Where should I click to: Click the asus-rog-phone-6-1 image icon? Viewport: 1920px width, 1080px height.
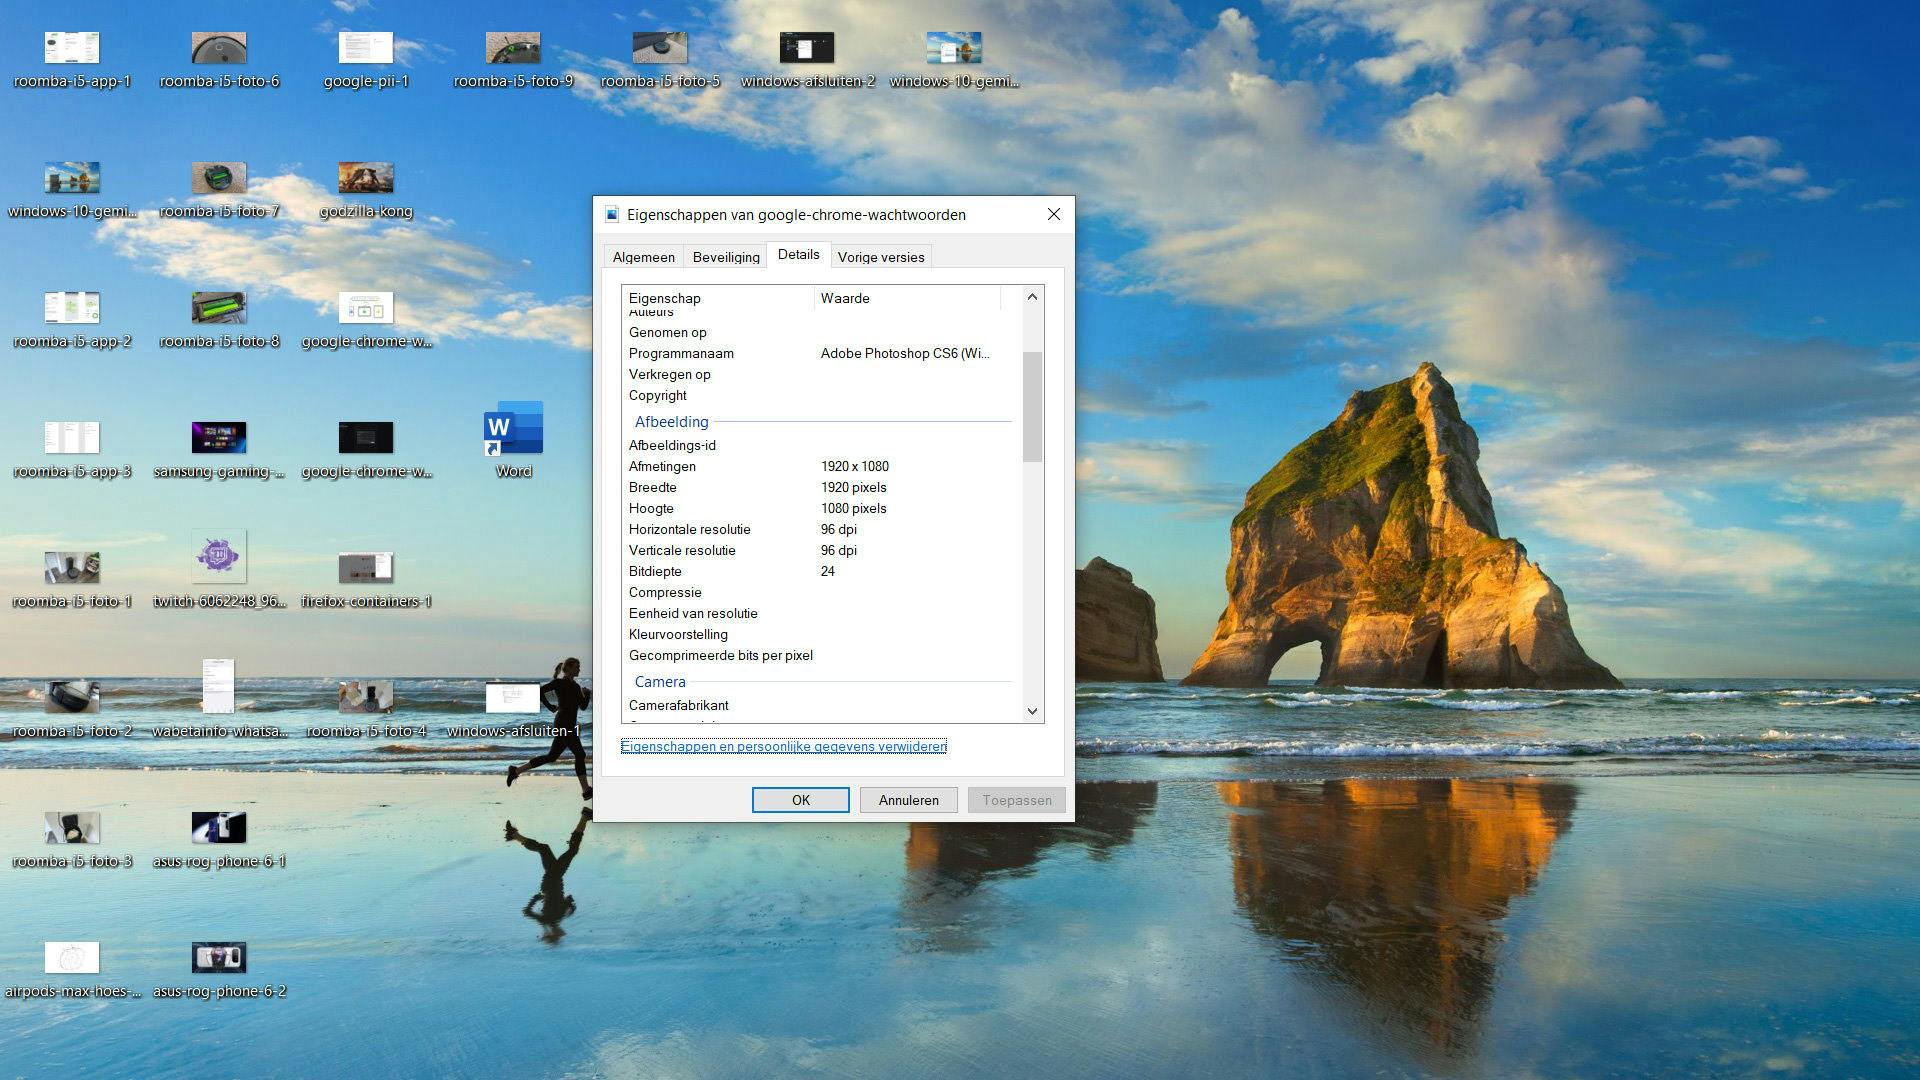click(x=219, y=828)
